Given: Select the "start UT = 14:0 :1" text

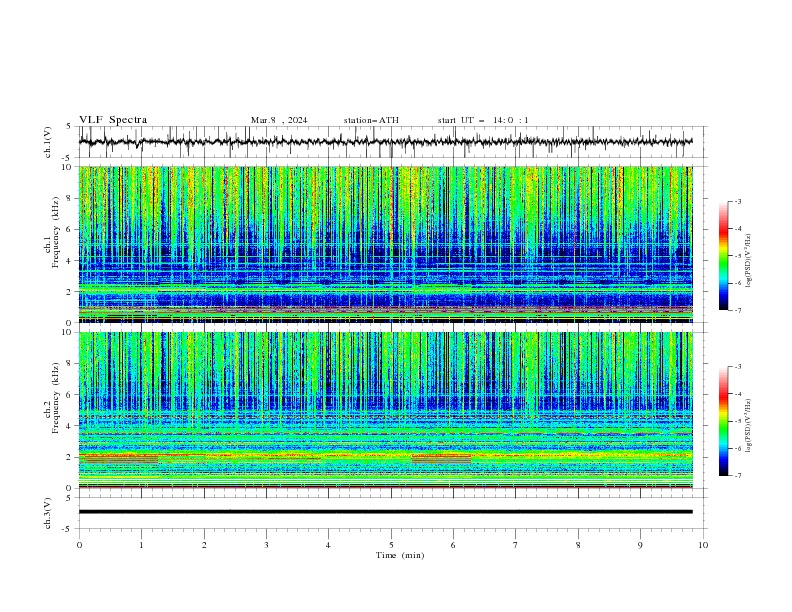Looking at the screenshot, I should pyautogui.click(x=483, y=120).
